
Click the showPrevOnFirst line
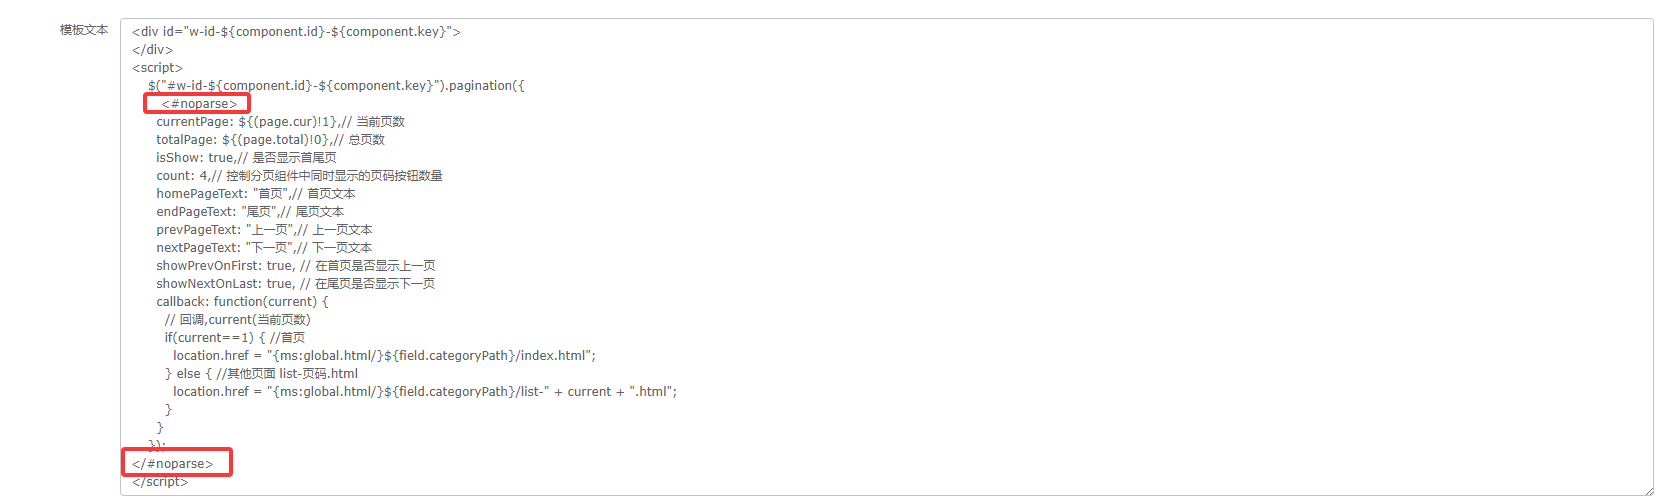click(x=295, y=266)
